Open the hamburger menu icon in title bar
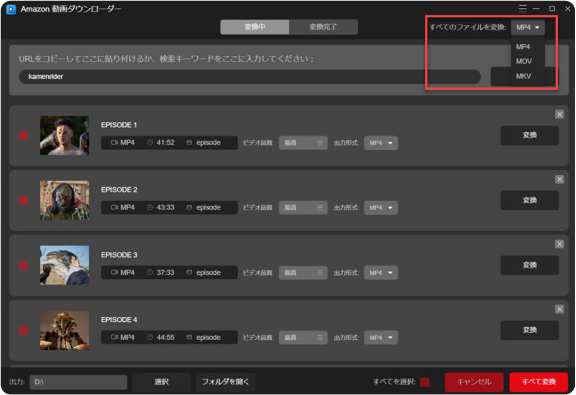The width and height of the screenshot is (576, 395). [x=522, y=8]
